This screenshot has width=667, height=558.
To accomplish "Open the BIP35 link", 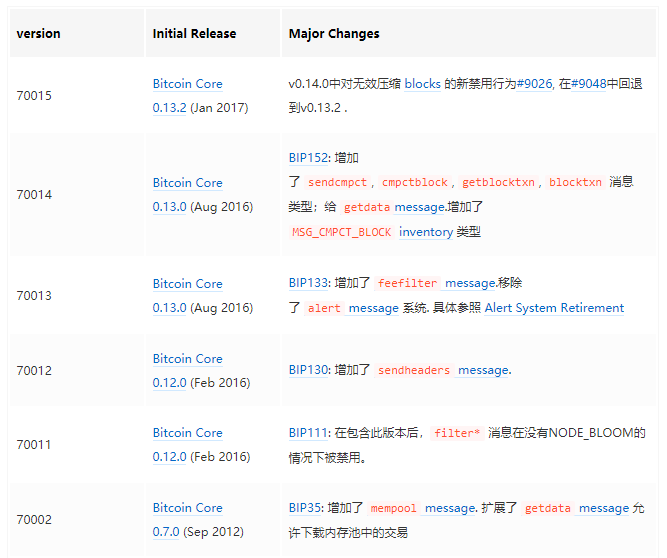I will 305,508.
